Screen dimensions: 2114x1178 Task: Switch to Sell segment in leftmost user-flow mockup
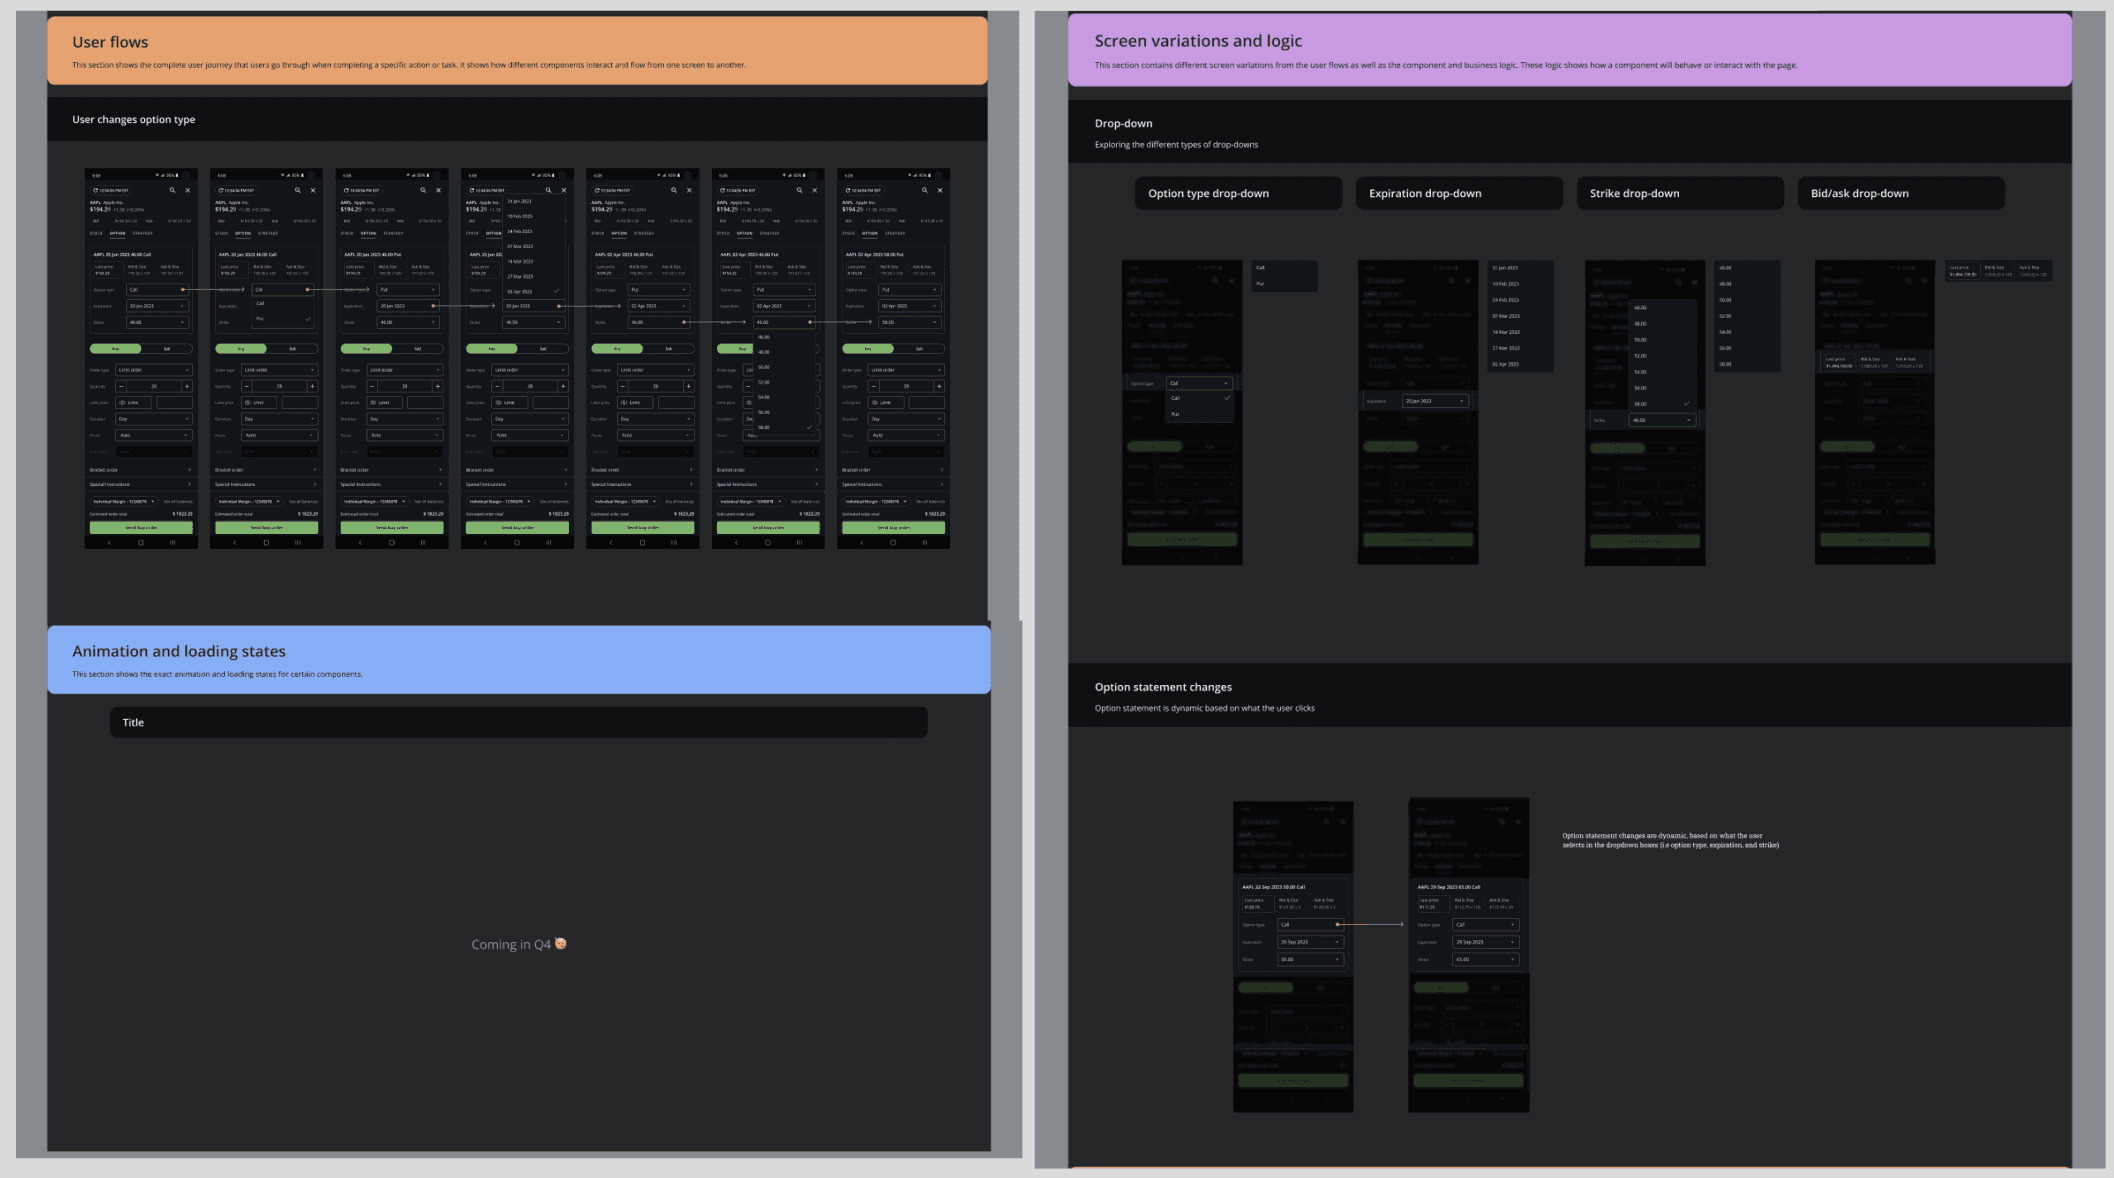click(166, 349)
